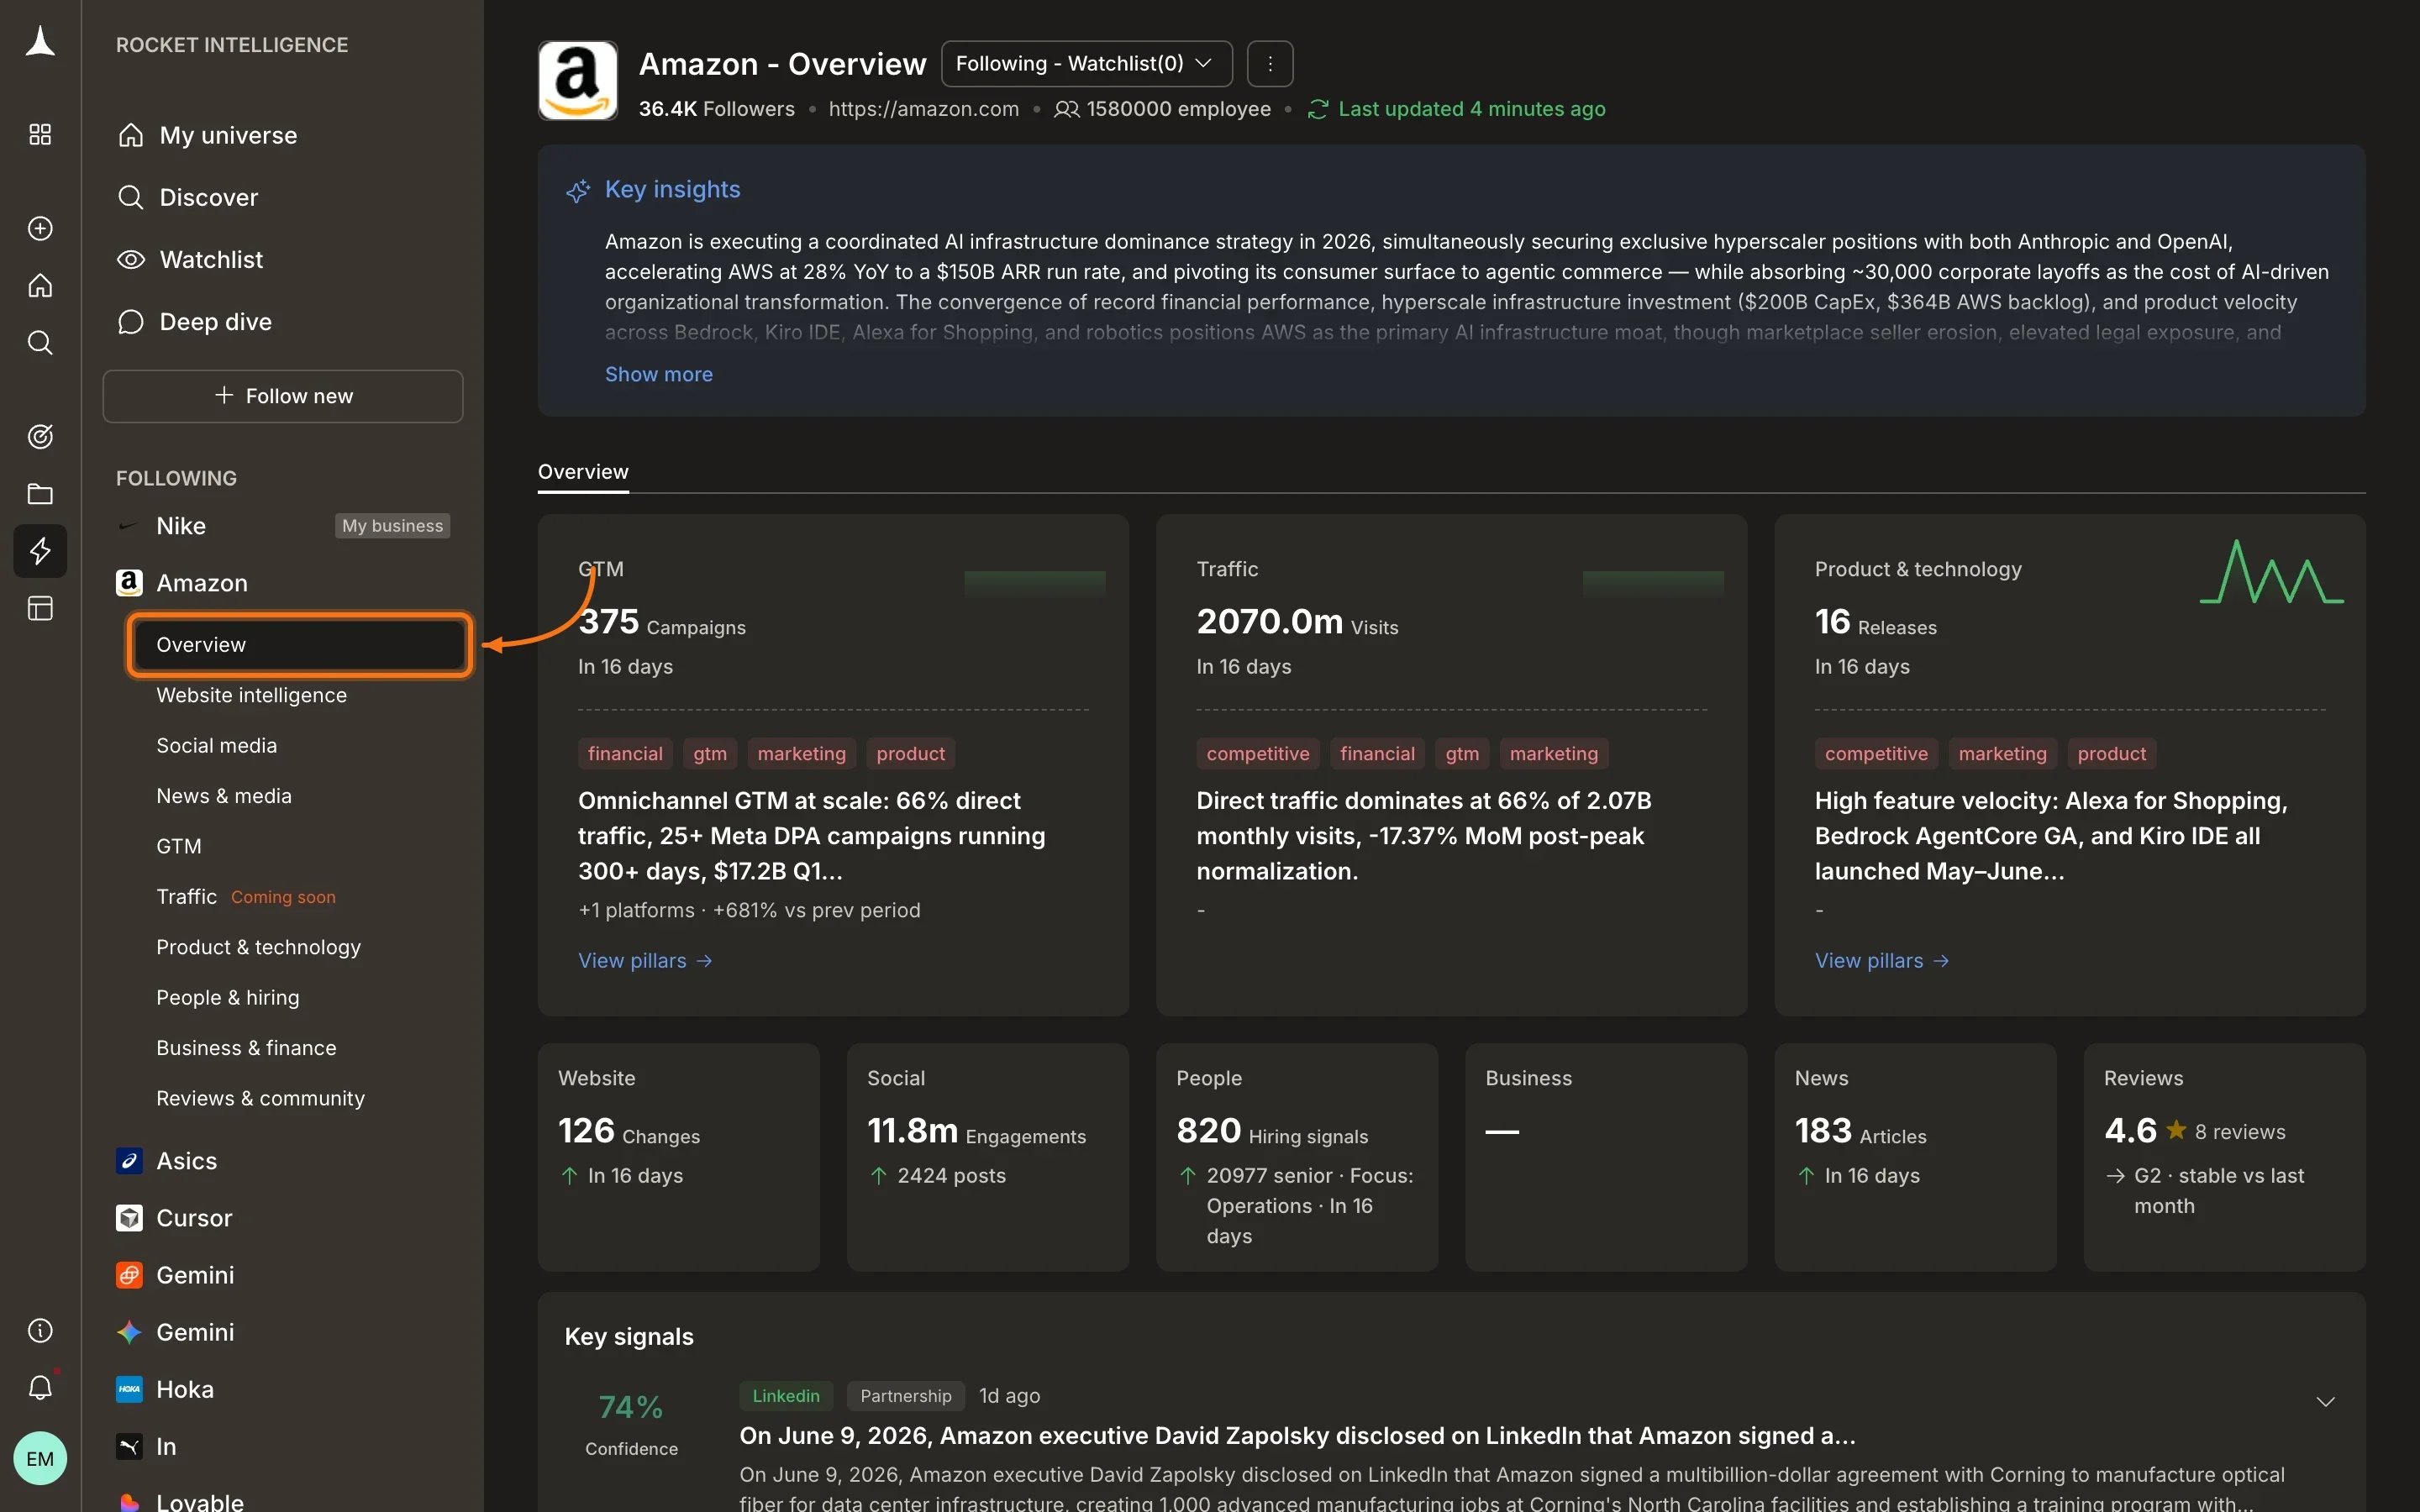Open the layout panel icon in left rail
This screenshot has height=1512, width=2420.
[x=40, y=608]
